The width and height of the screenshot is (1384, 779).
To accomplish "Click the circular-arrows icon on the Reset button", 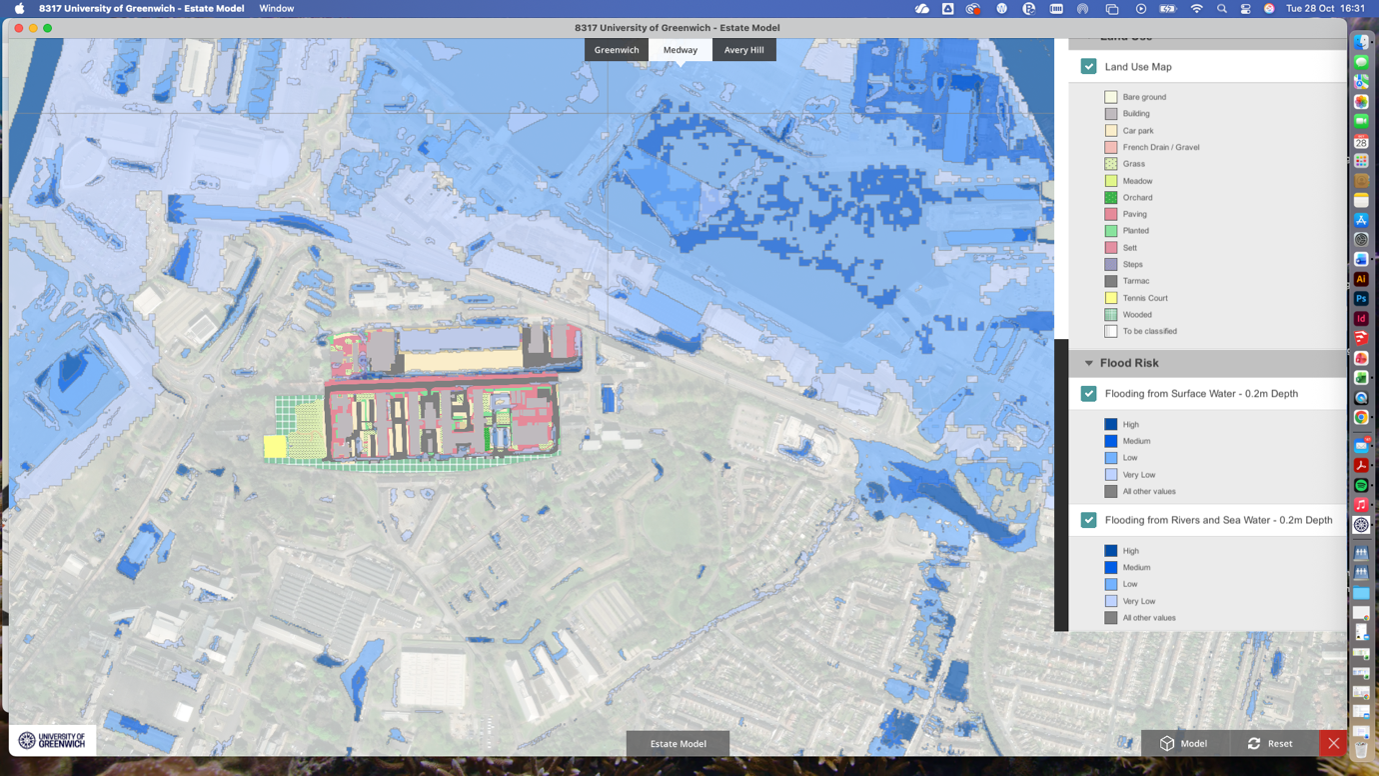I will (x=1253, y=743).
